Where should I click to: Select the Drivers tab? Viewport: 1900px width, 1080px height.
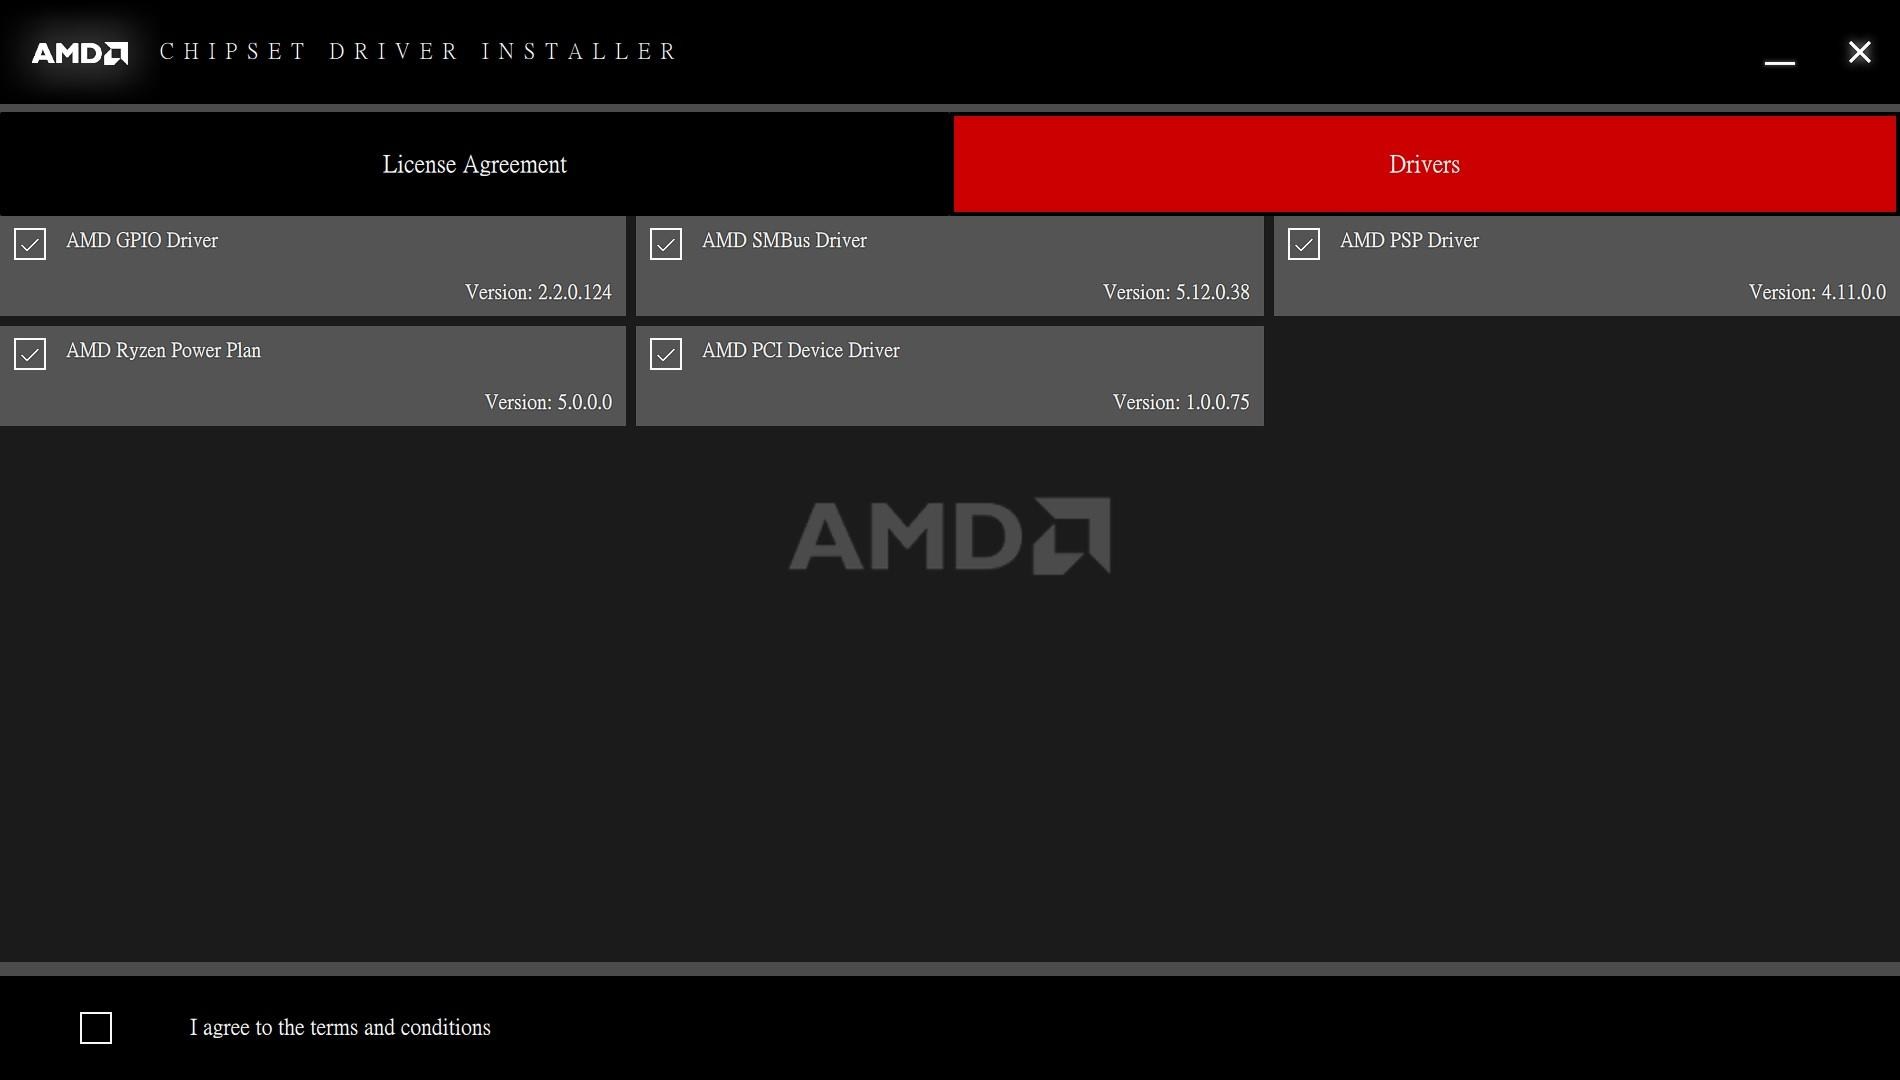pos(1424,164)
